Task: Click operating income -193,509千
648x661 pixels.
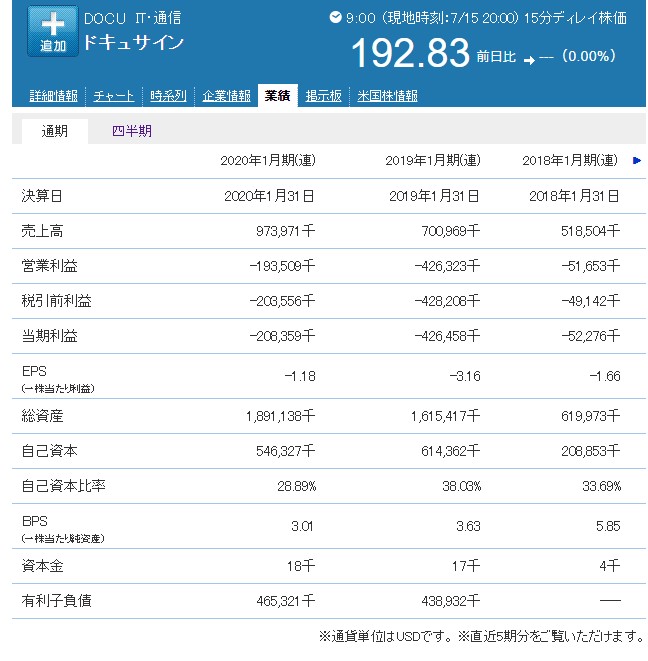Action: coord(282,266)
